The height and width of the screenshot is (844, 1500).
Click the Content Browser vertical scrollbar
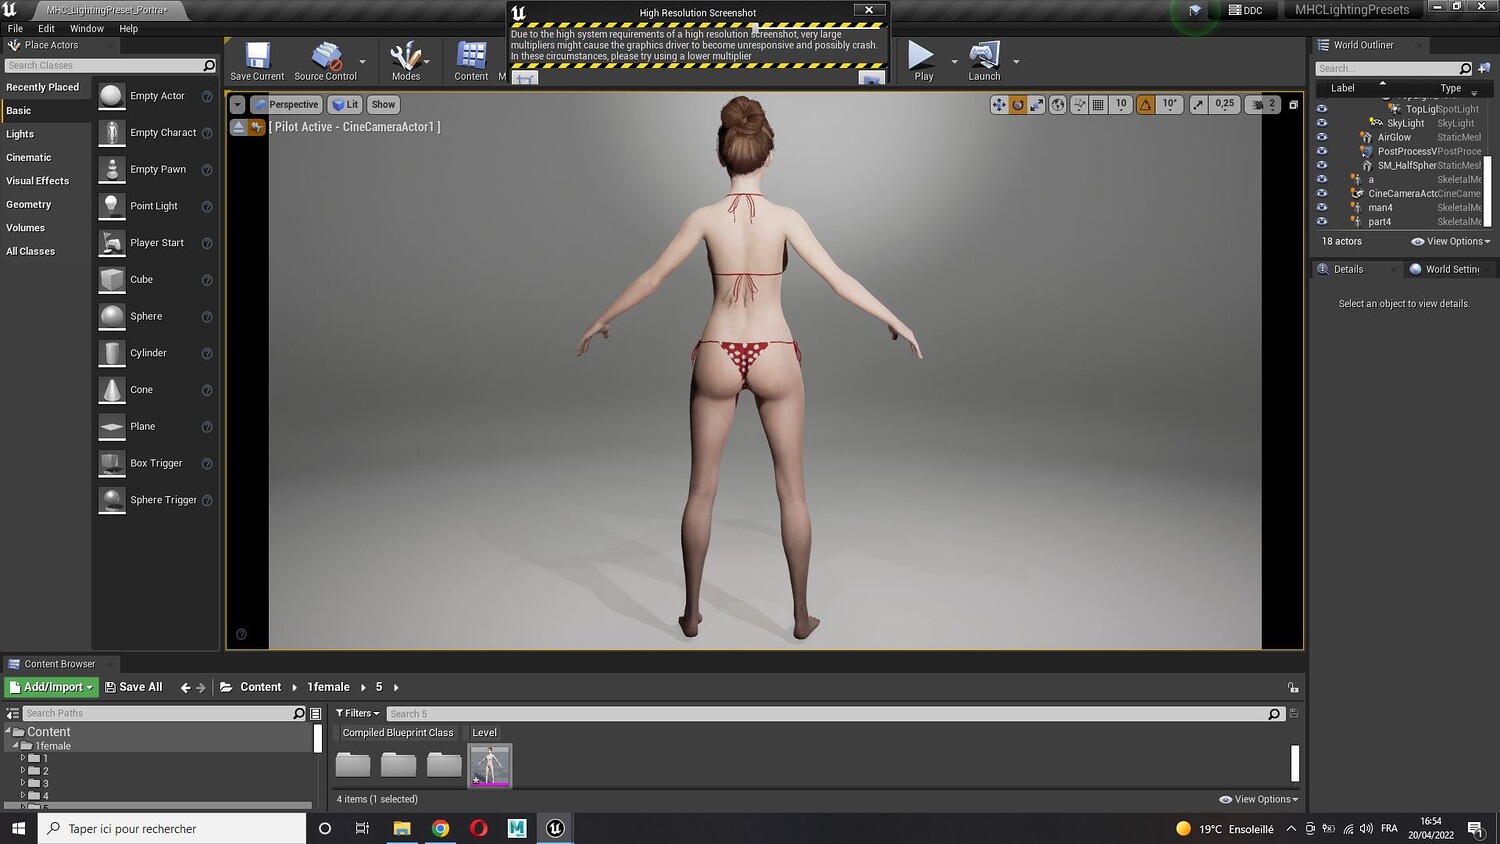click(1295, 763)
